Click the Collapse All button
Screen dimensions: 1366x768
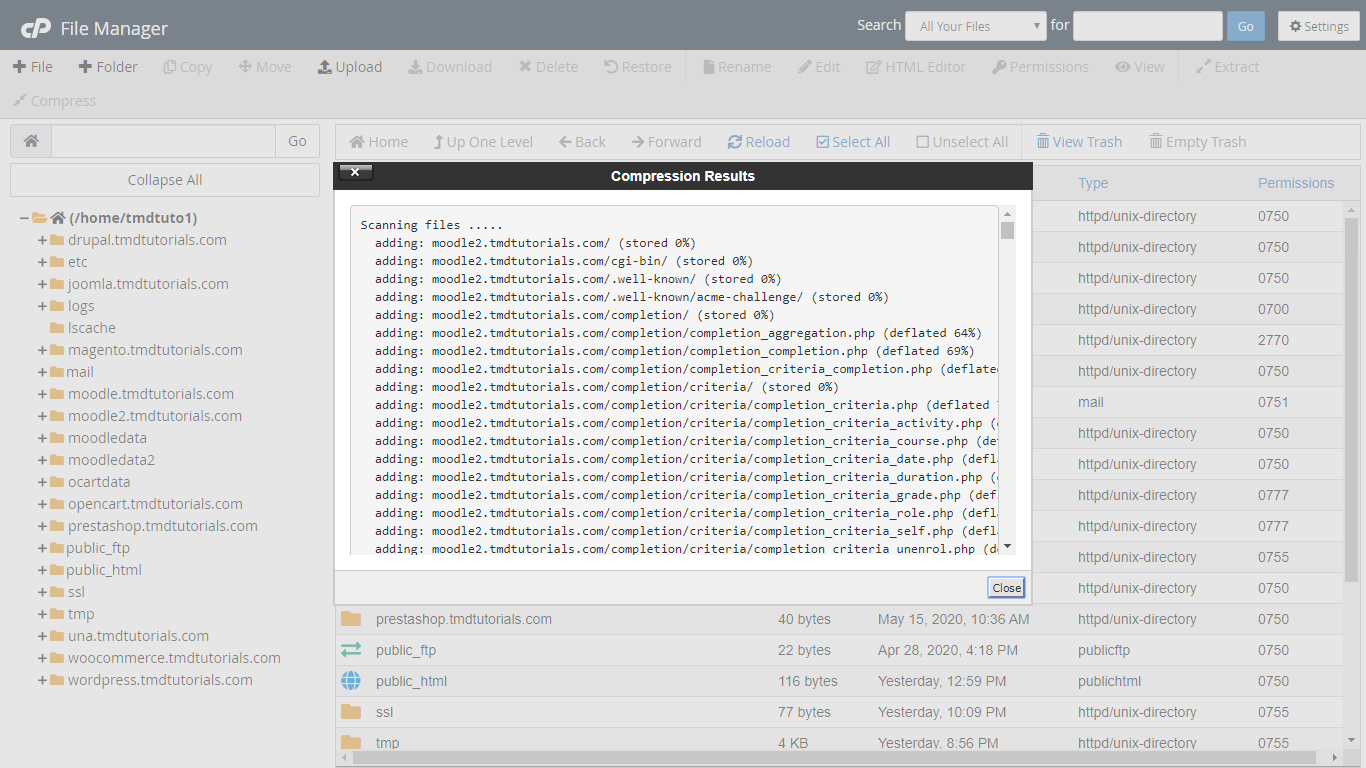(165, 180)
